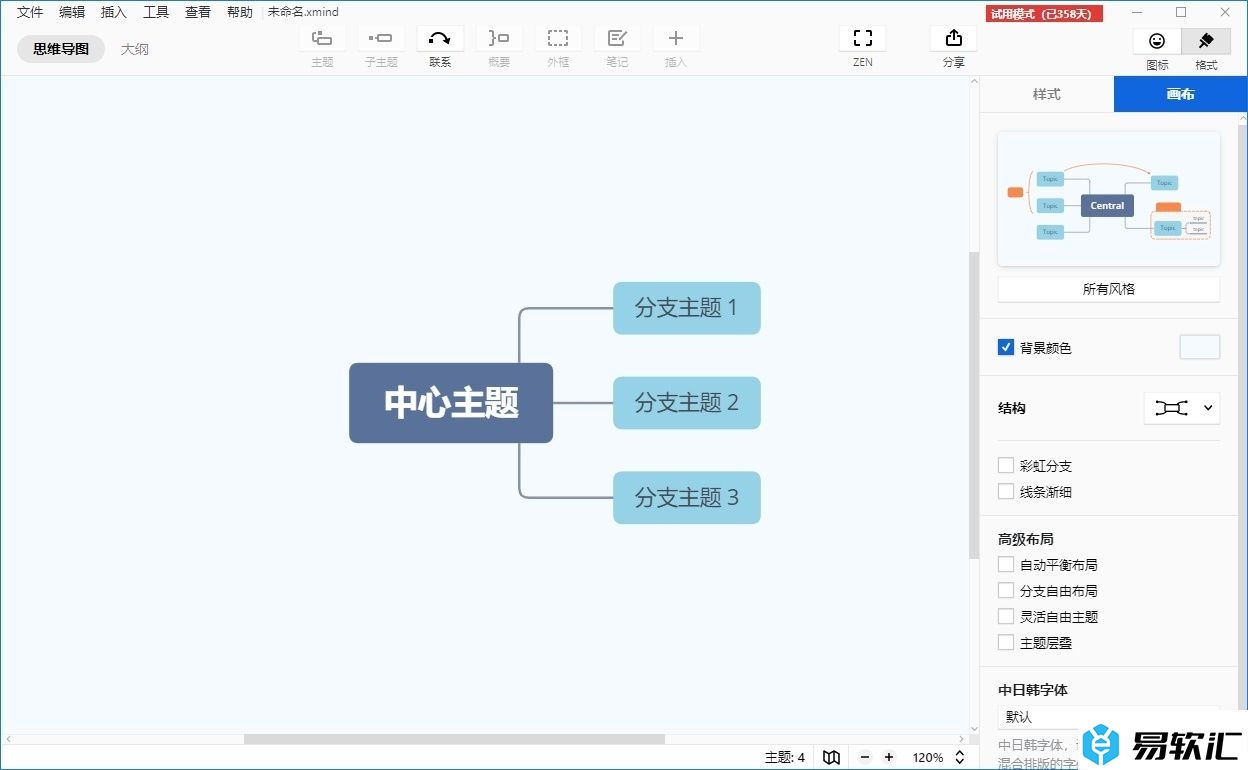Open the Icons (图标) smiley panel

click(1157, 41)
